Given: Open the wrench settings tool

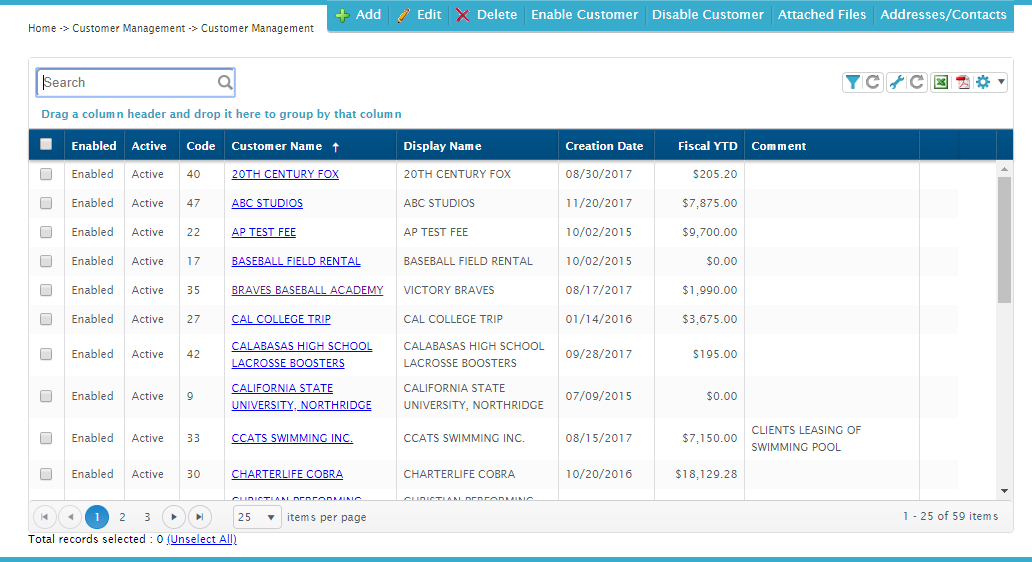Looking at the screenshot, I should (x=896, y=82).
